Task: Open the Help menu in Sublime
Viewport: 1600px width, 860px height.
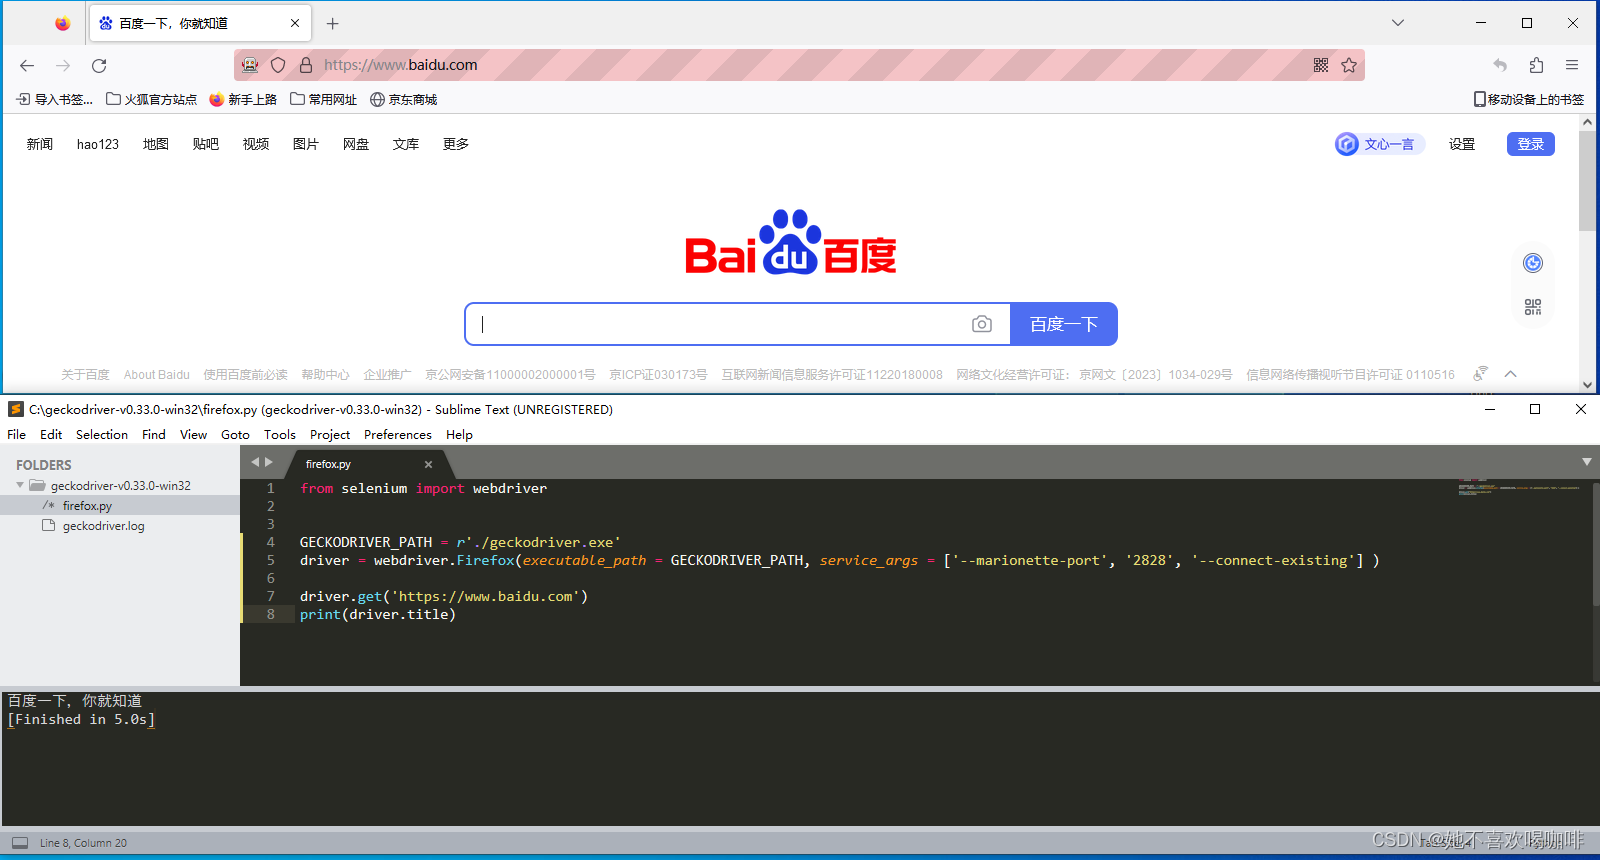Action: pyautogui.click(x=460, y=434)
